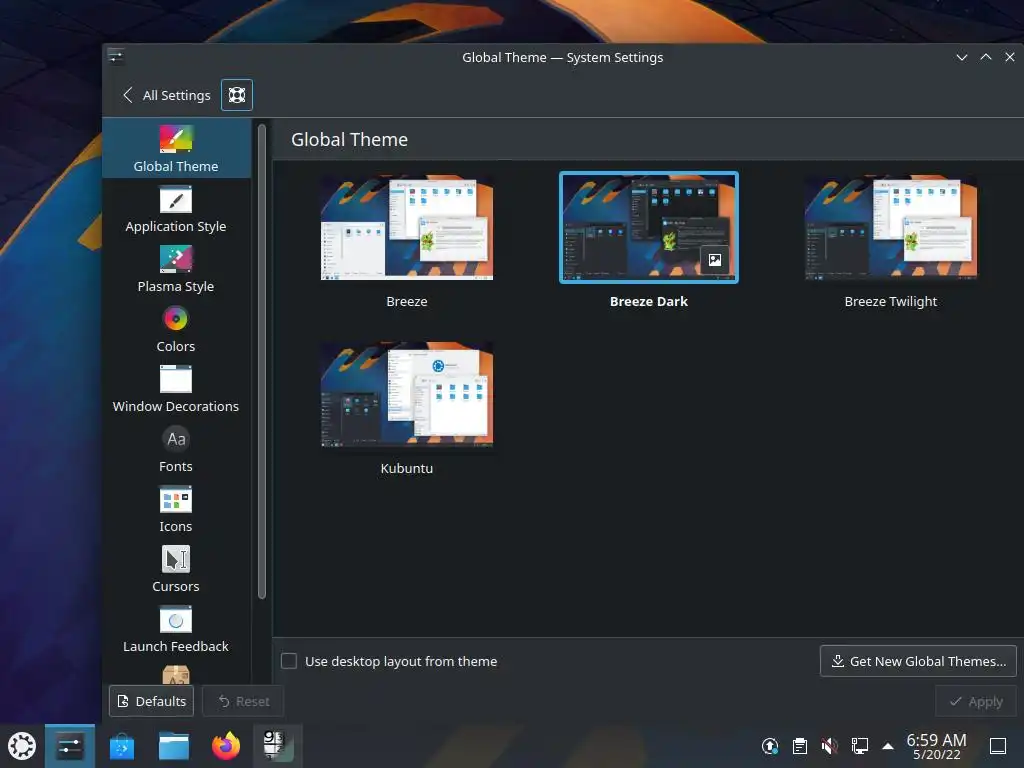Open Plasma Style settings

point(176,269)
